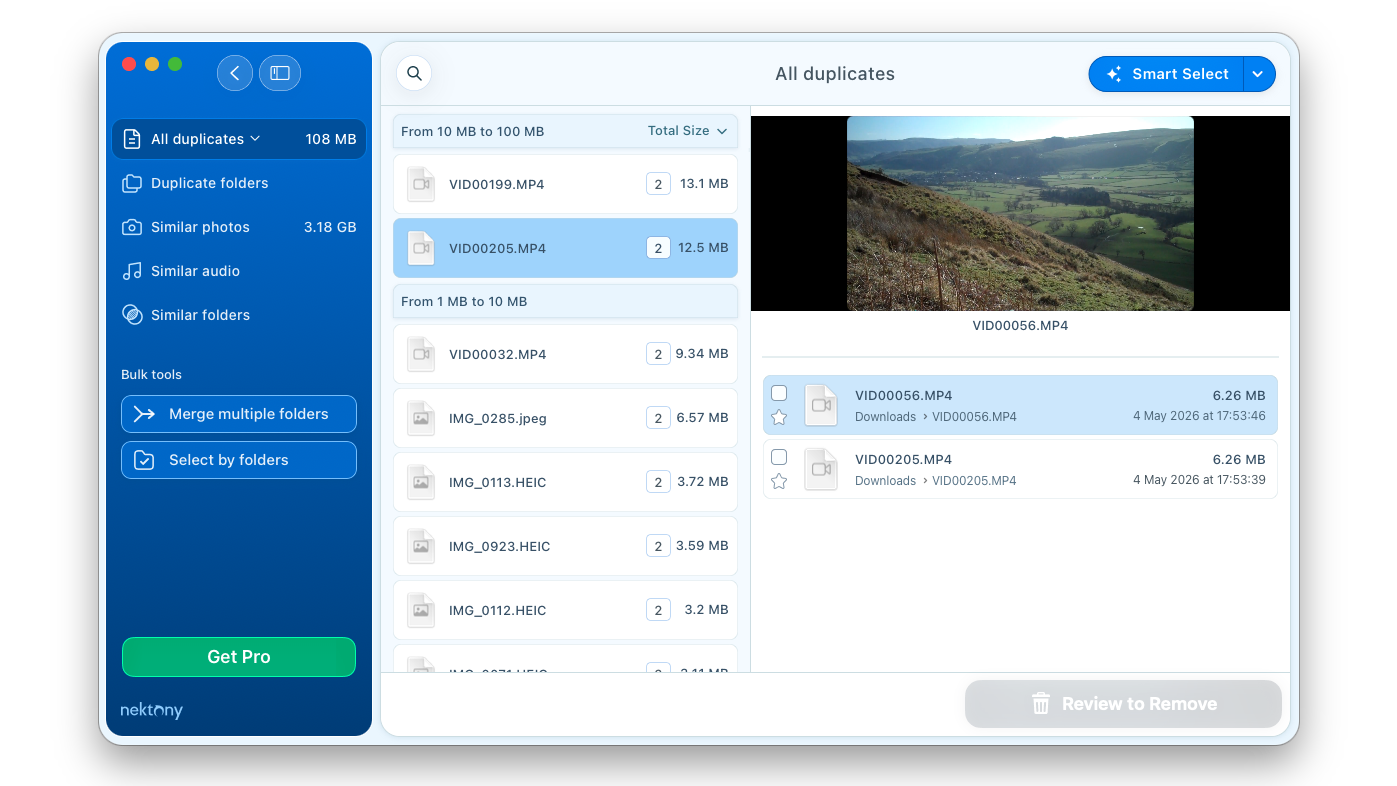This screenshot has width=1397, height=786.
Task: Click the Review to Remove button
Action: [x=1123, y=704]
